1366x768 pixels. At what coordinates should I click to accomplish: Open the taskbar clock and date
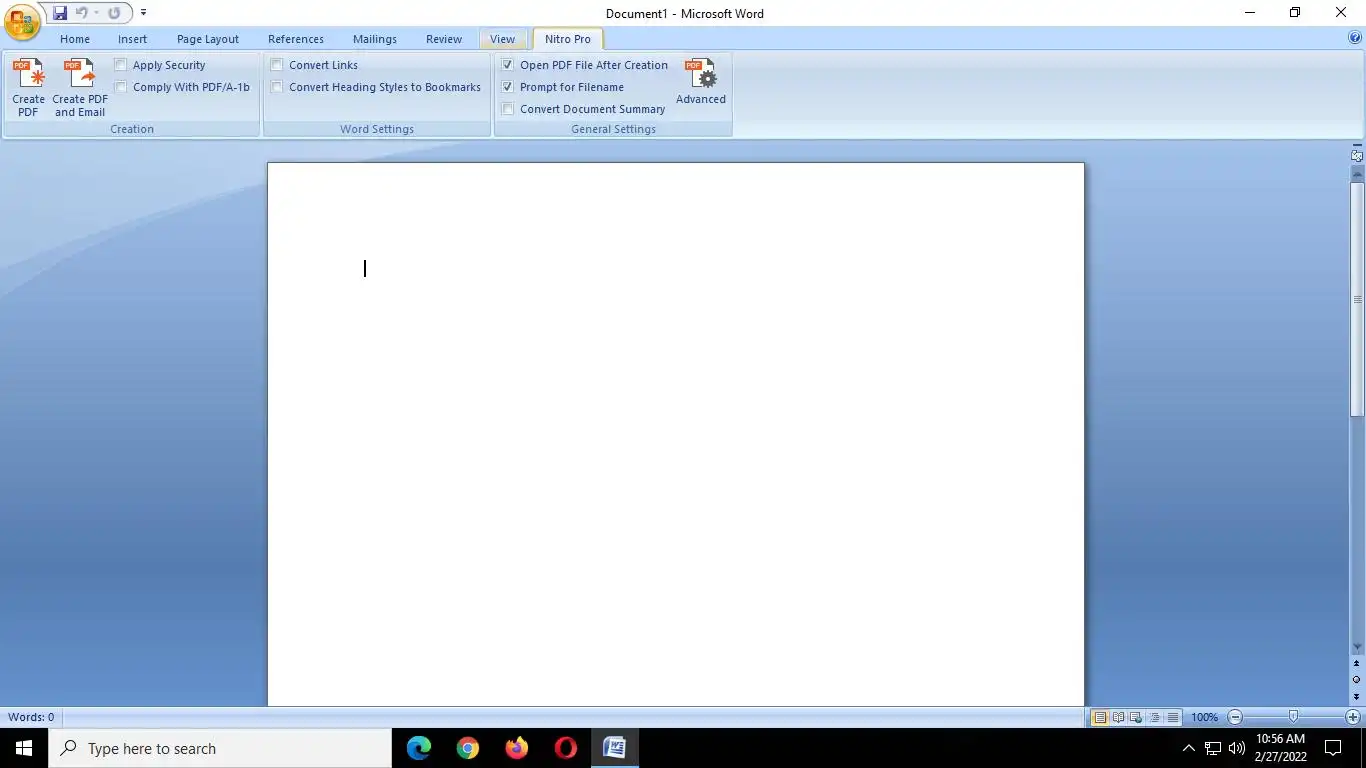pyautogui.click(x=1280, y=748)
